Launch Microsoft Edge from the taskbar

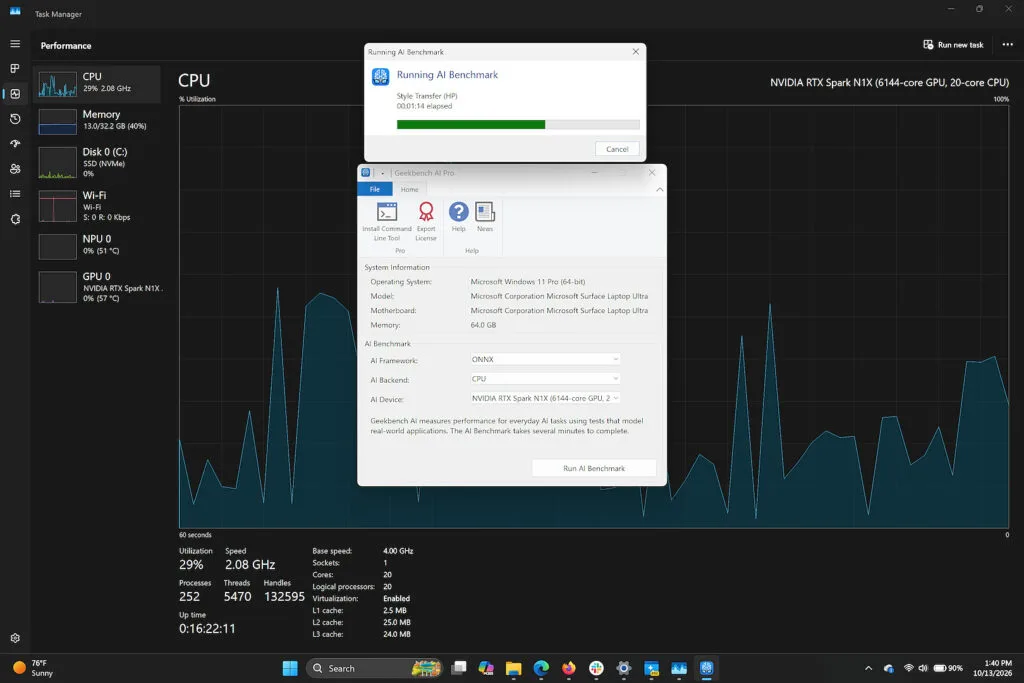(541, 668)
